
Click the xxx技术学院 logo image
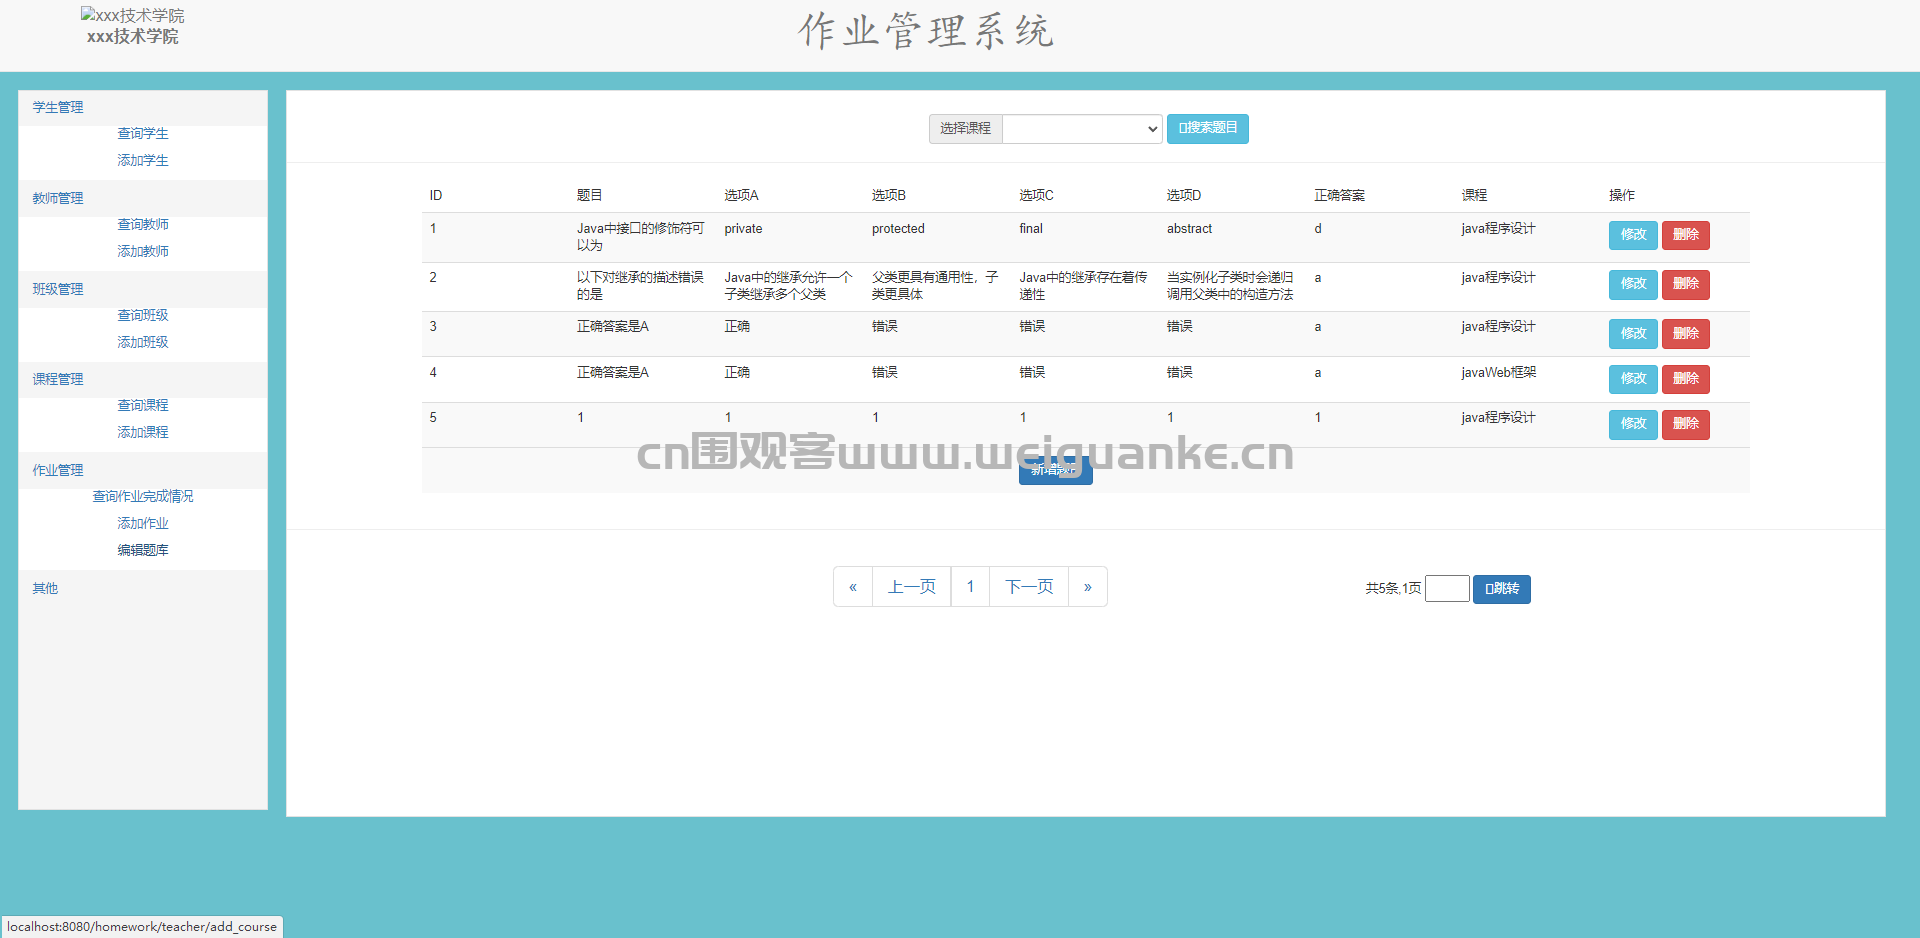pyautogui.click(x=132, y=16)
